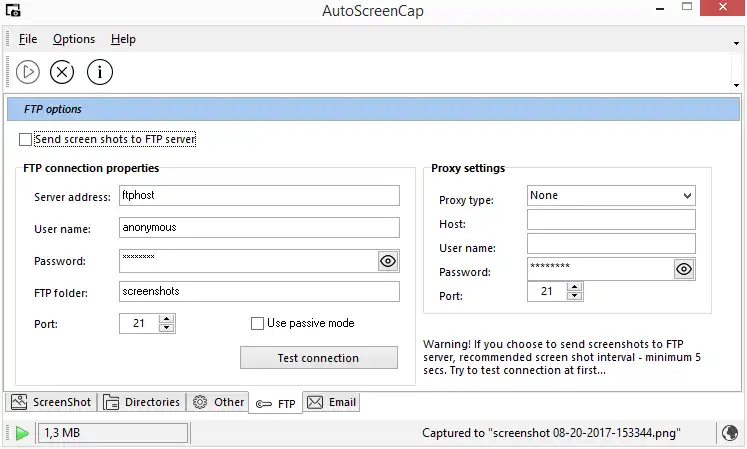Check Use passive mode option
Screen dimensions: 747x449
click(257, 323)
